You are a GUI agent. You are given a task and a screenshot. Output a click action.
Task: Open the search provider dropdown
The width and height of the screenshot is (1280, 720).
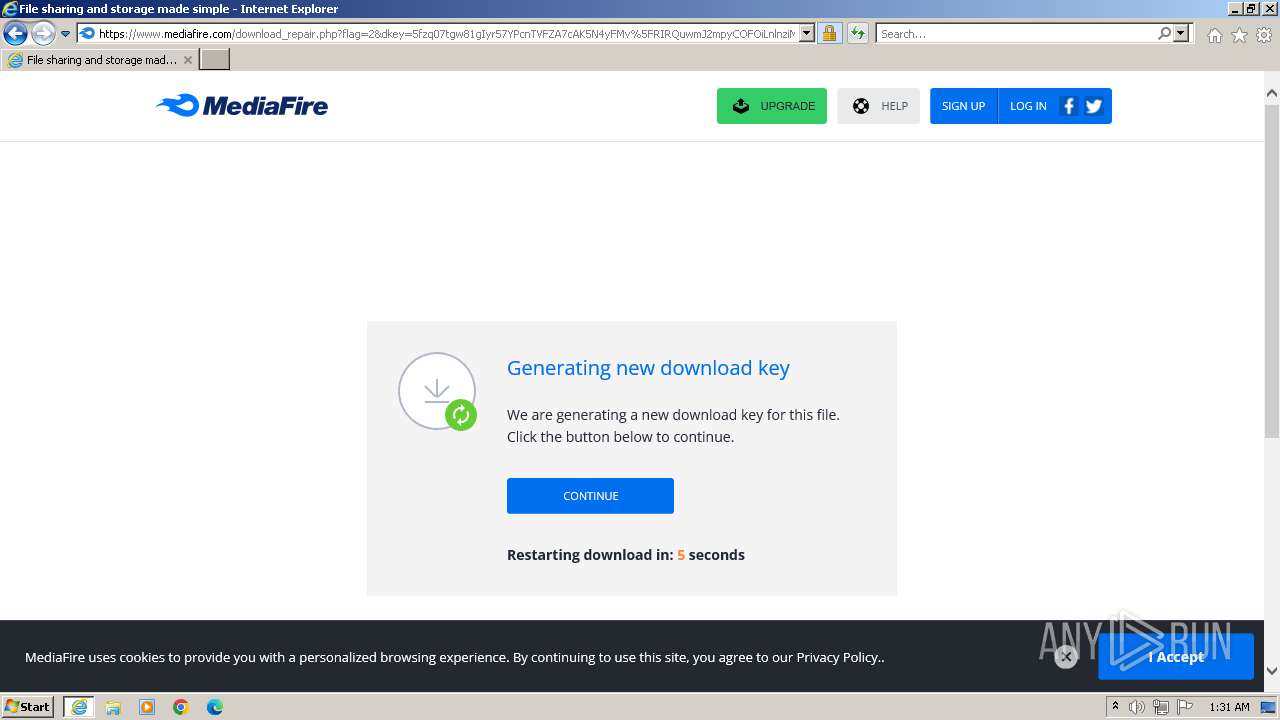click(x=1181, y=33)
